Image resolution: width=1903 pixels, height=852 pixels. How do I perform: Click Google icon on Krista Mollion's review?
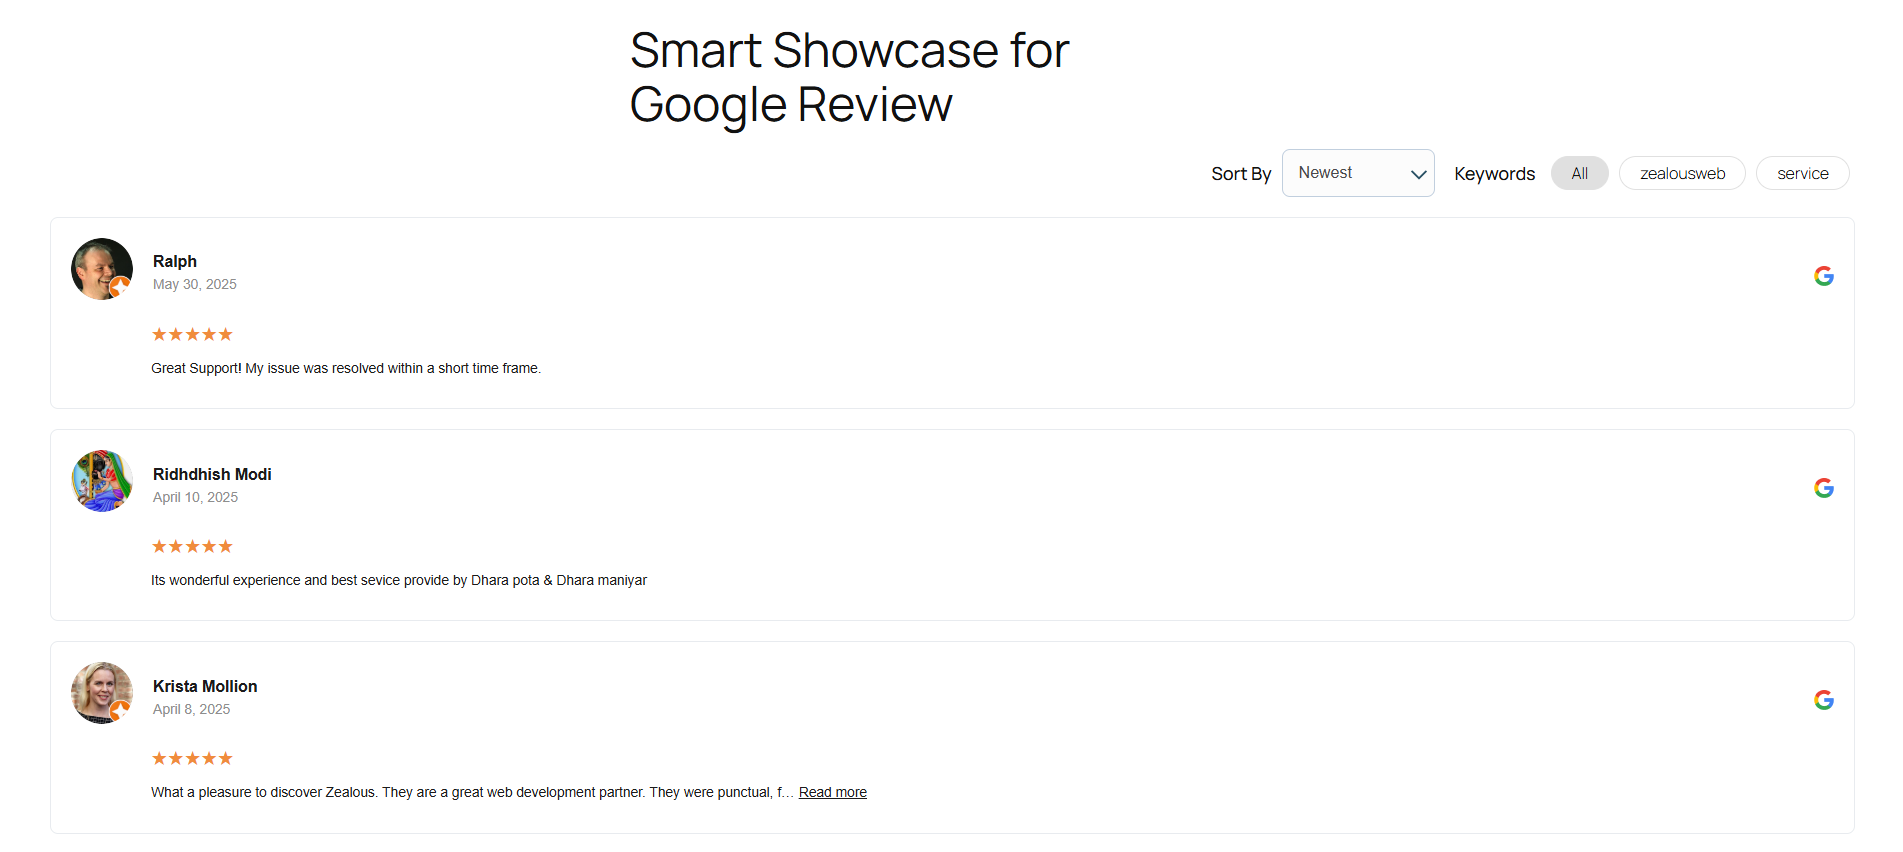[x=1824, y=700]
